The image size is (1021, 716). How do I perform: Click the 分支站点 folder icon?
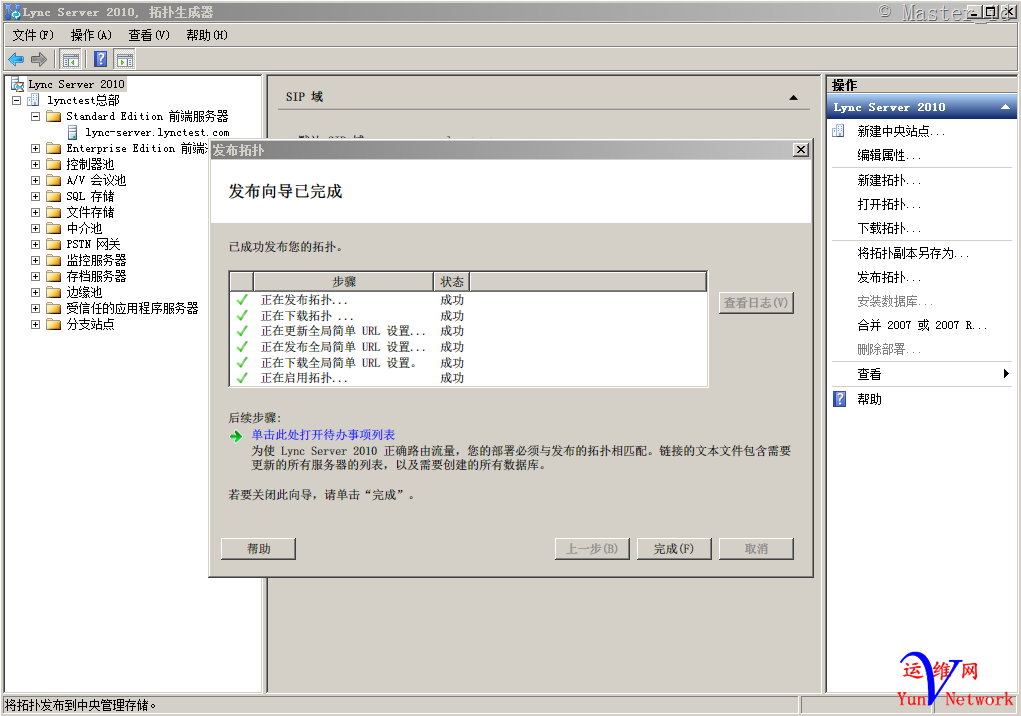coord(54,324)
